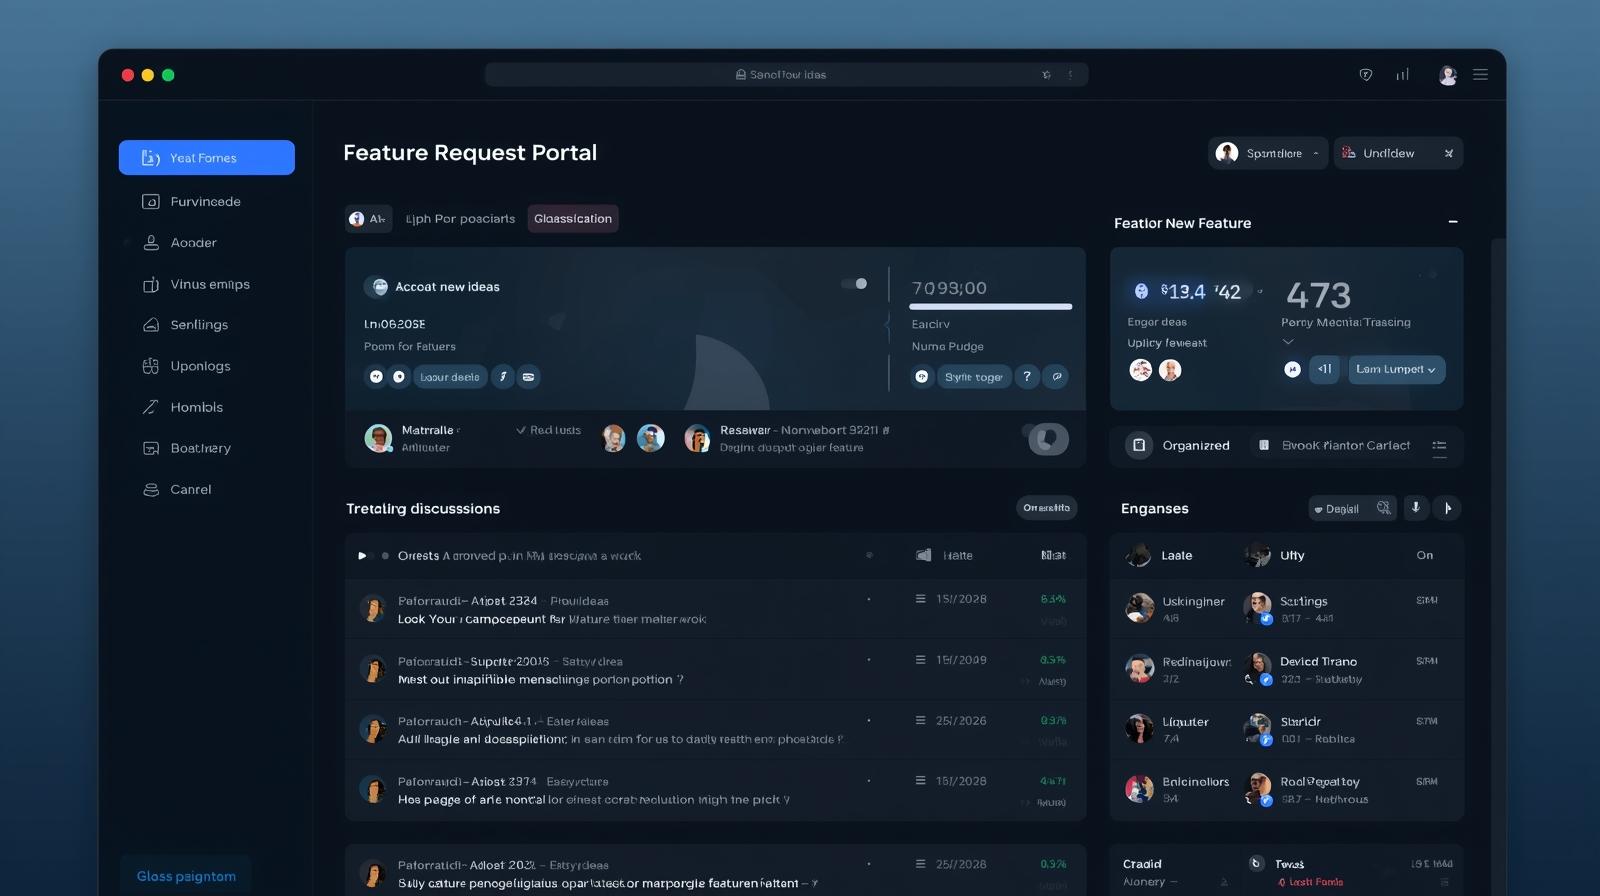
Task: Select Aooder in the sidebar
Action: [193, 243]
